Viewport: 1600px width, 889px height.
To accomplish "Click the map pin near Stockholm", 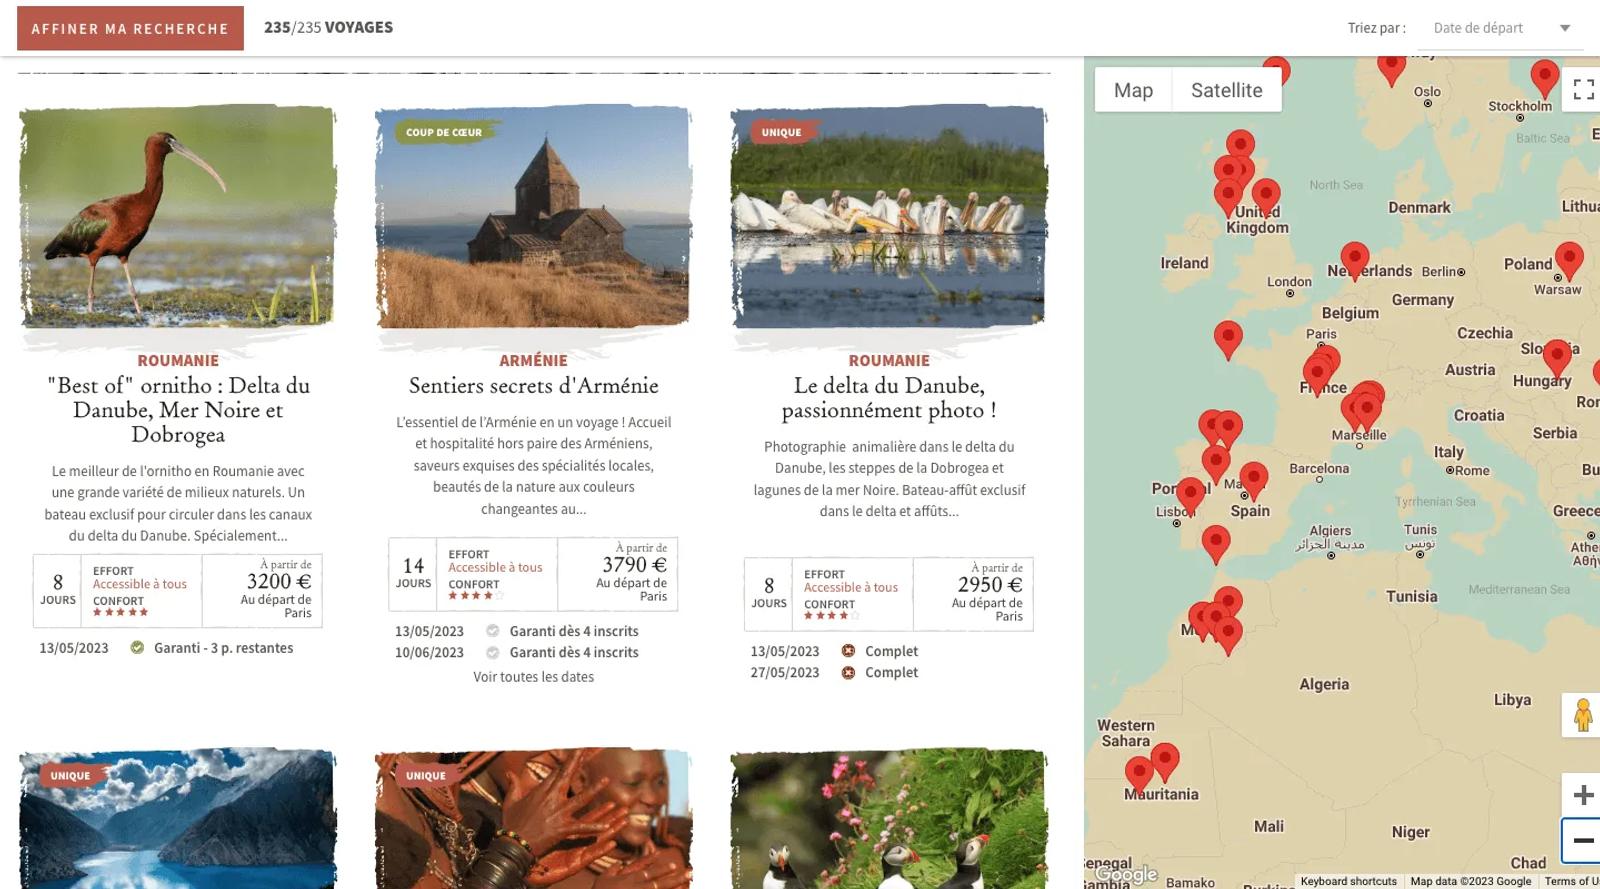I will (x=1545, y=77).
